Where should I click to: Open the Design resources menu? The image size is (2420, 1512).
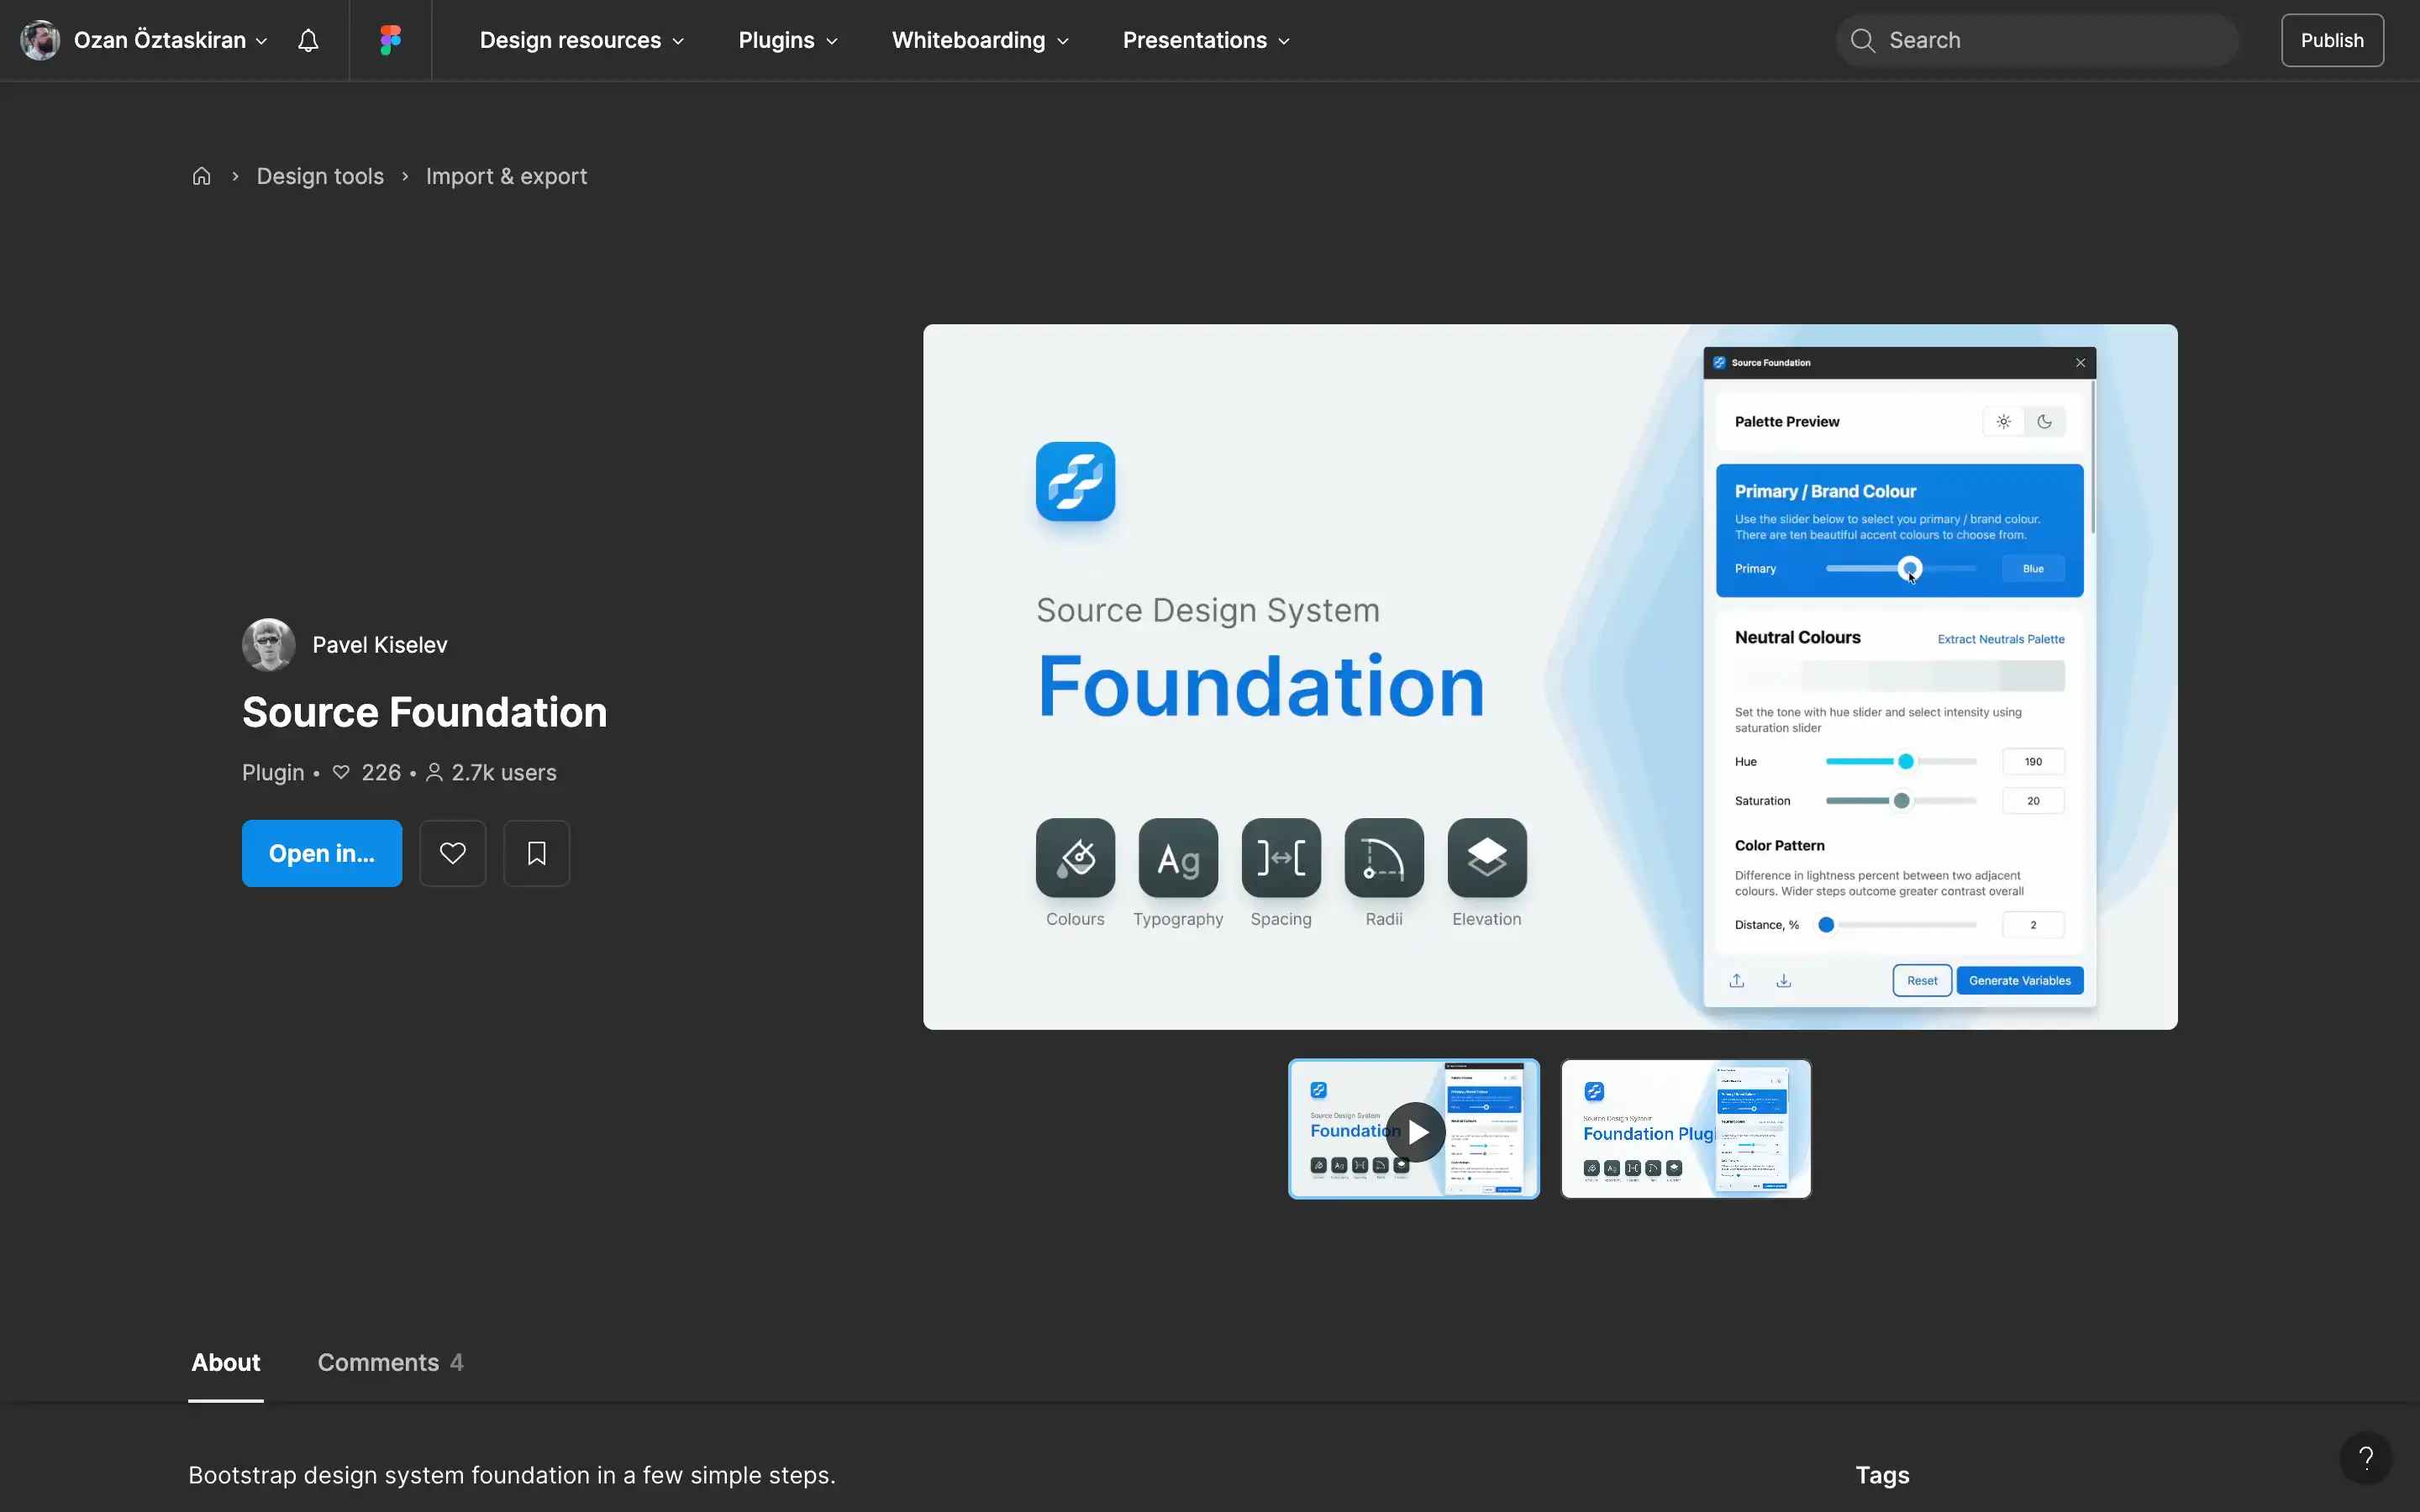(582, 40)
